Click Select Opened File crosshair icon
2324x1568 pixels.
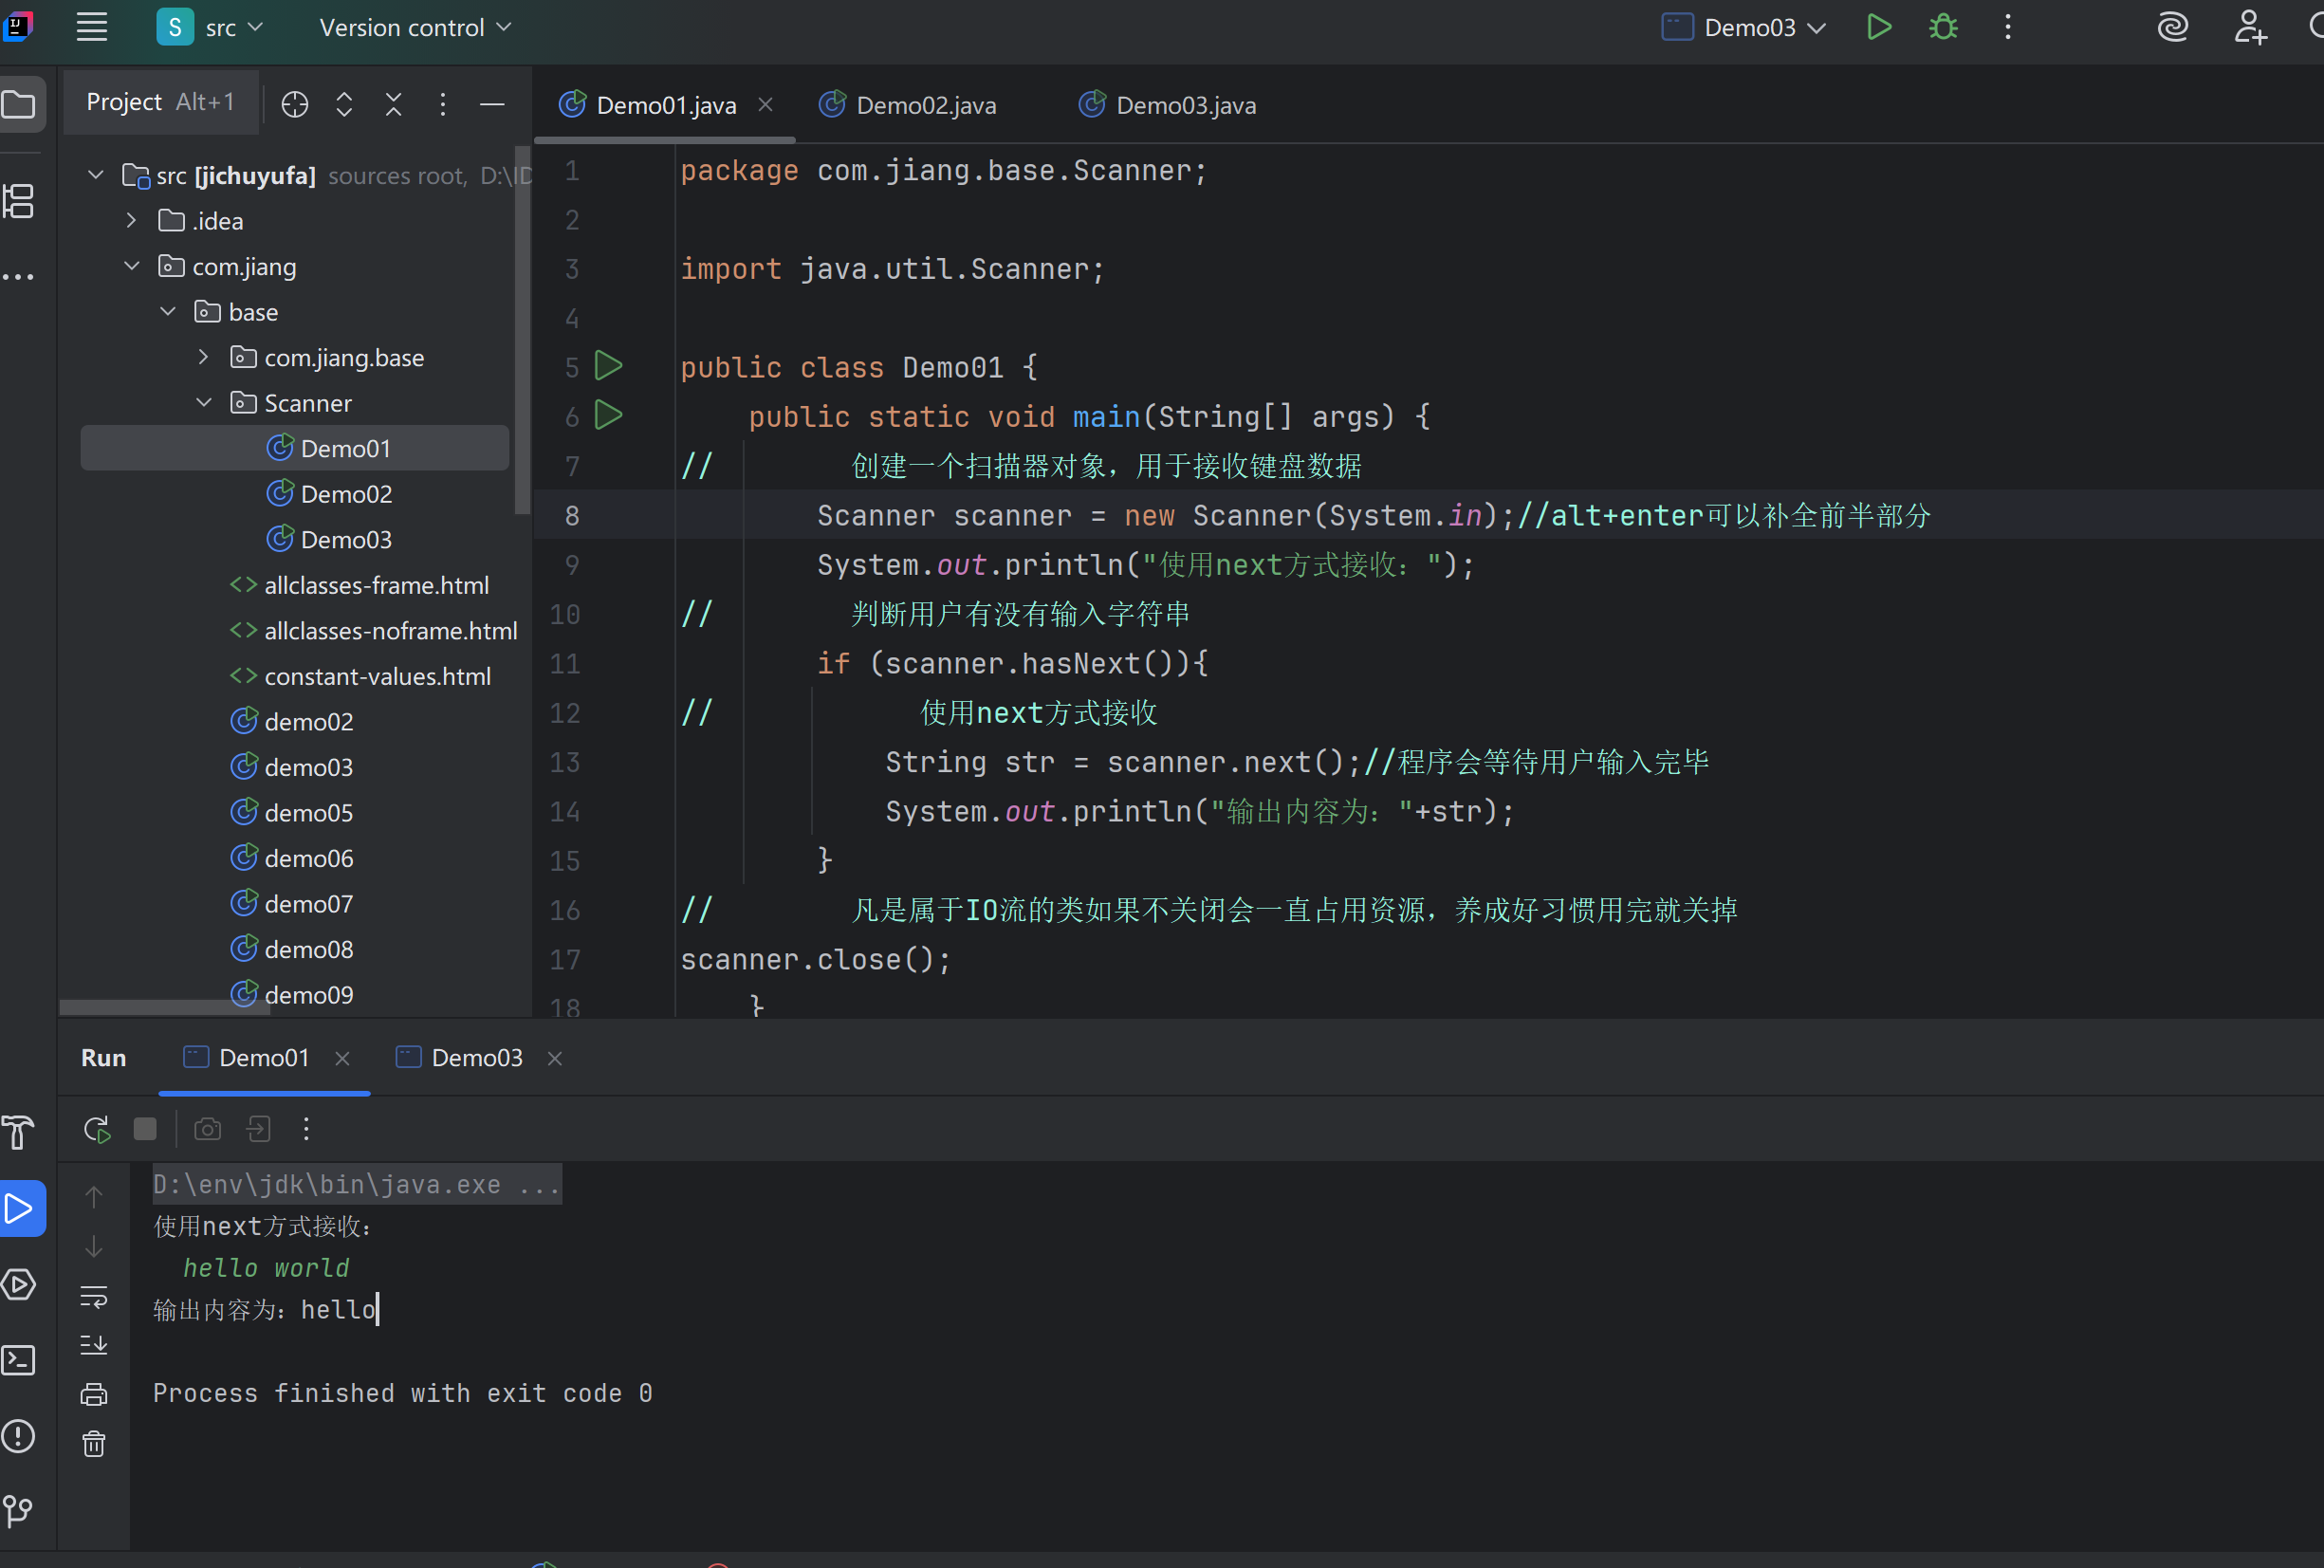(x=294, y=104)
